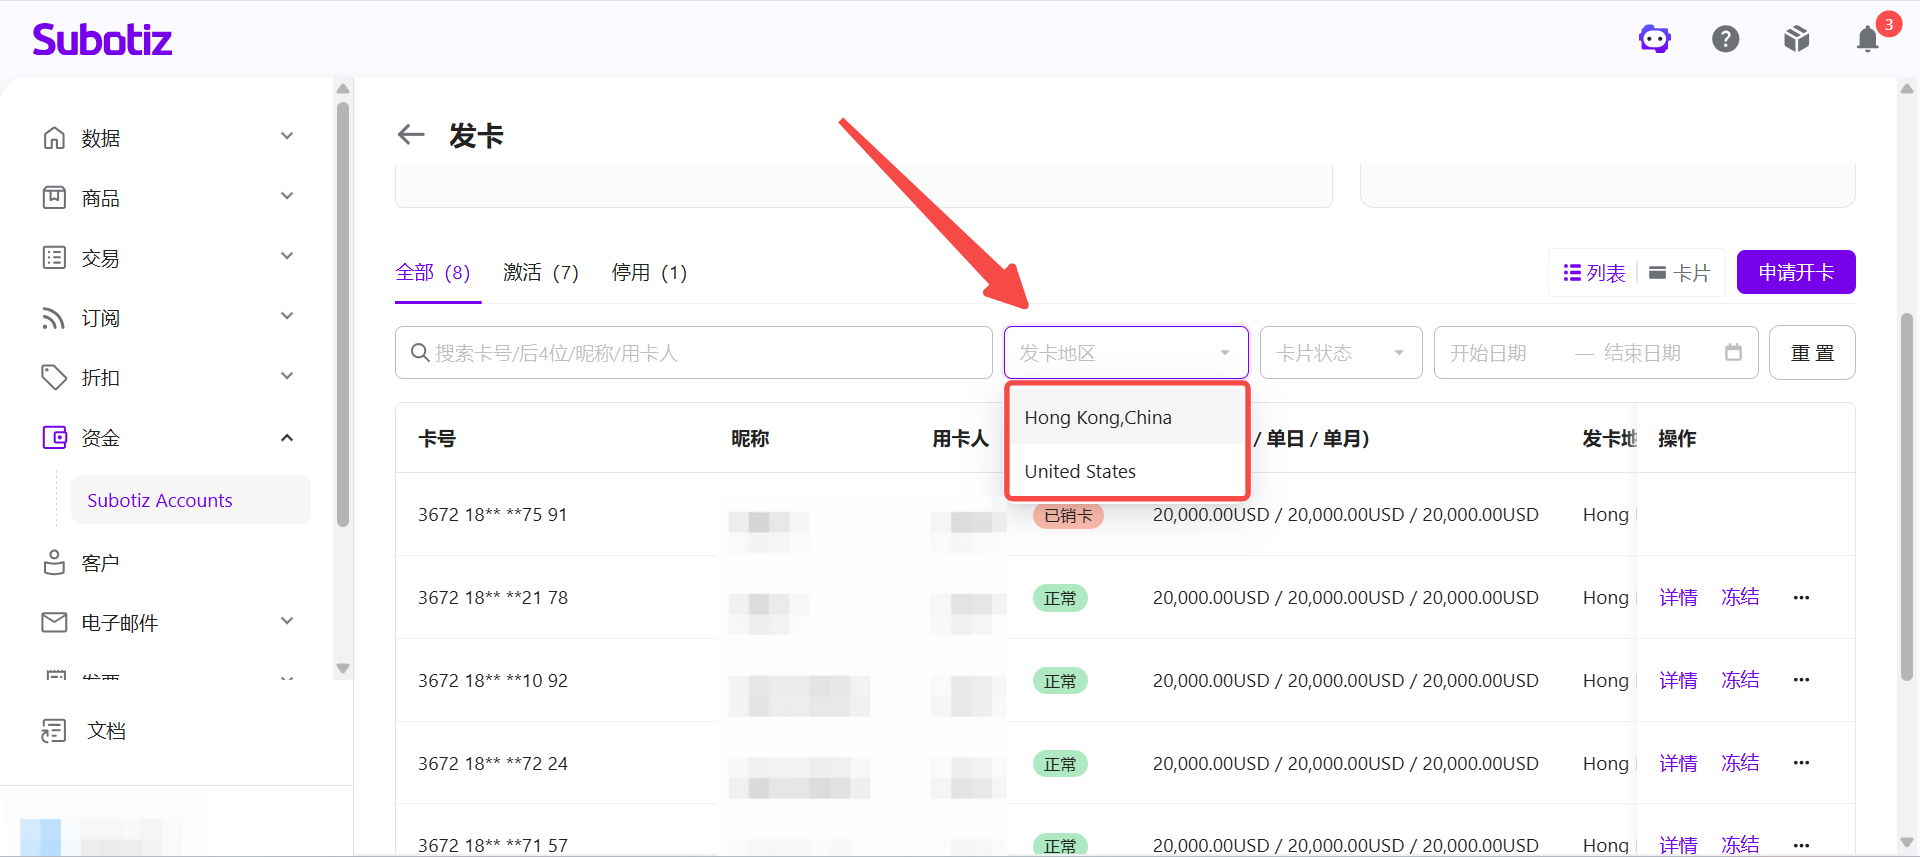The image size is (1920, 857).
Task: Open more options for card ending 10 92
Action: tap(1802, 680)
